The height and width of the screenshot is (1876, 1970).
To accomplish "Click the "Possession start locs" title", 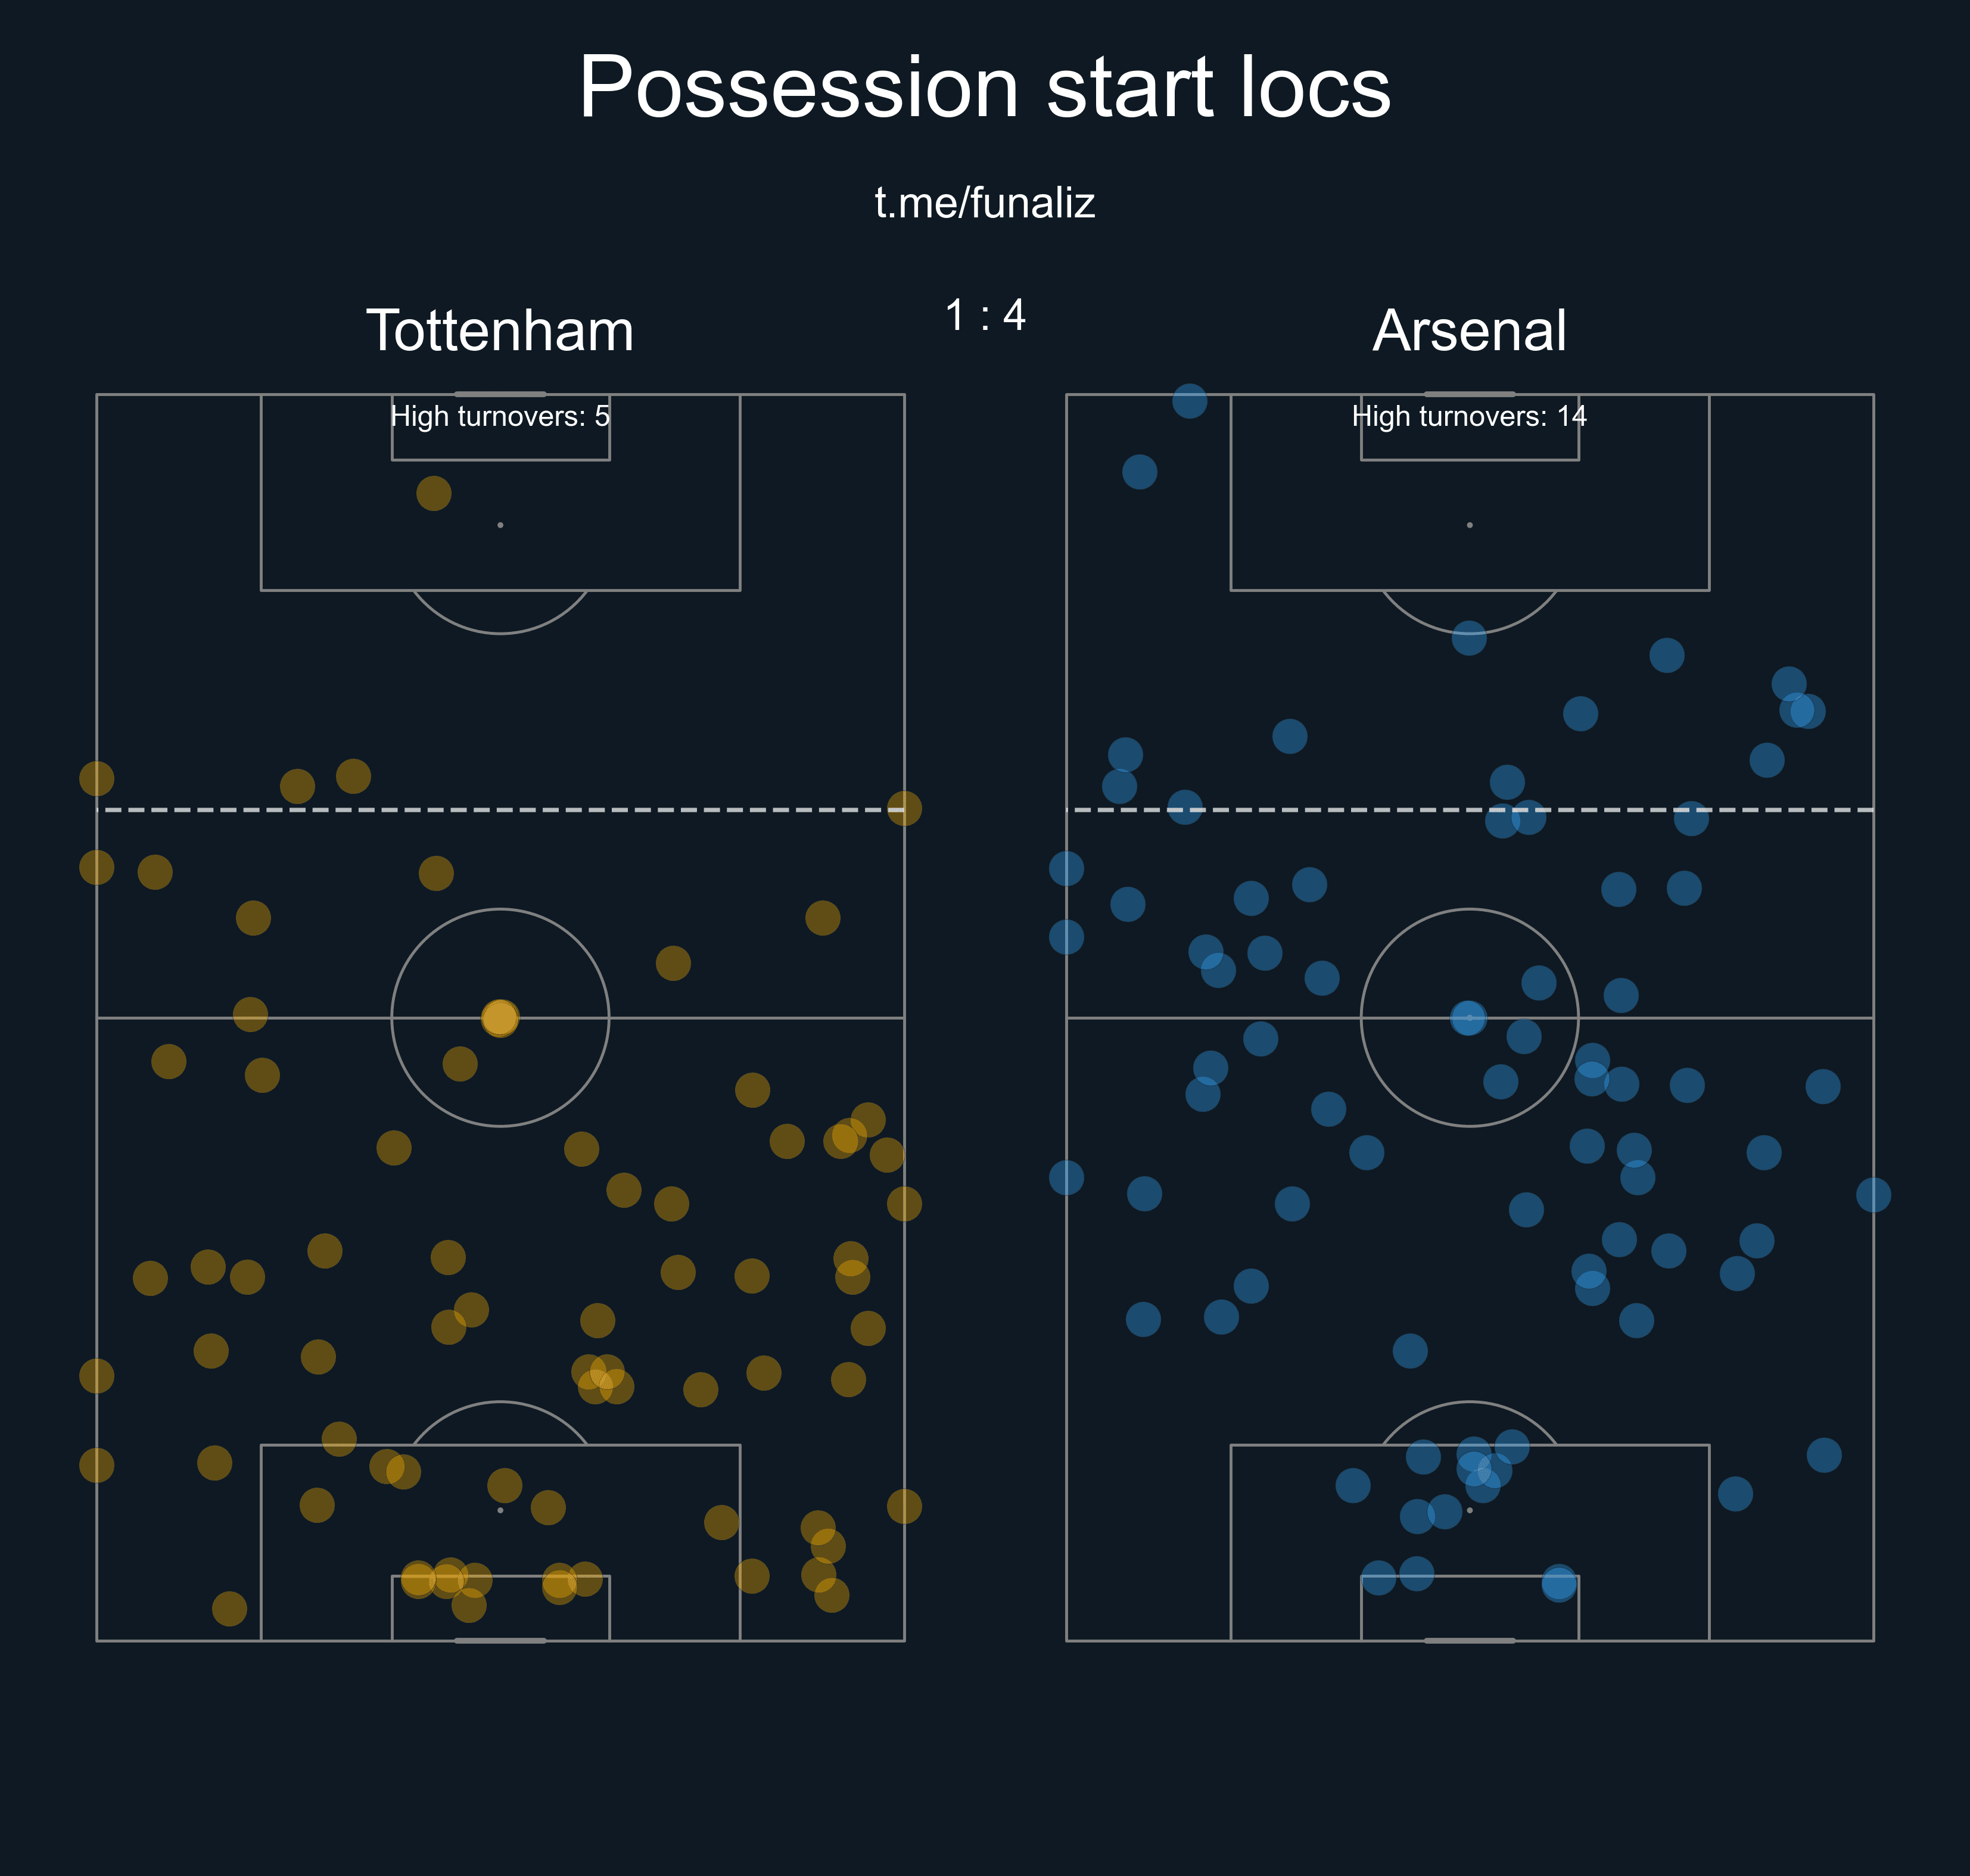I will [984, 88].
